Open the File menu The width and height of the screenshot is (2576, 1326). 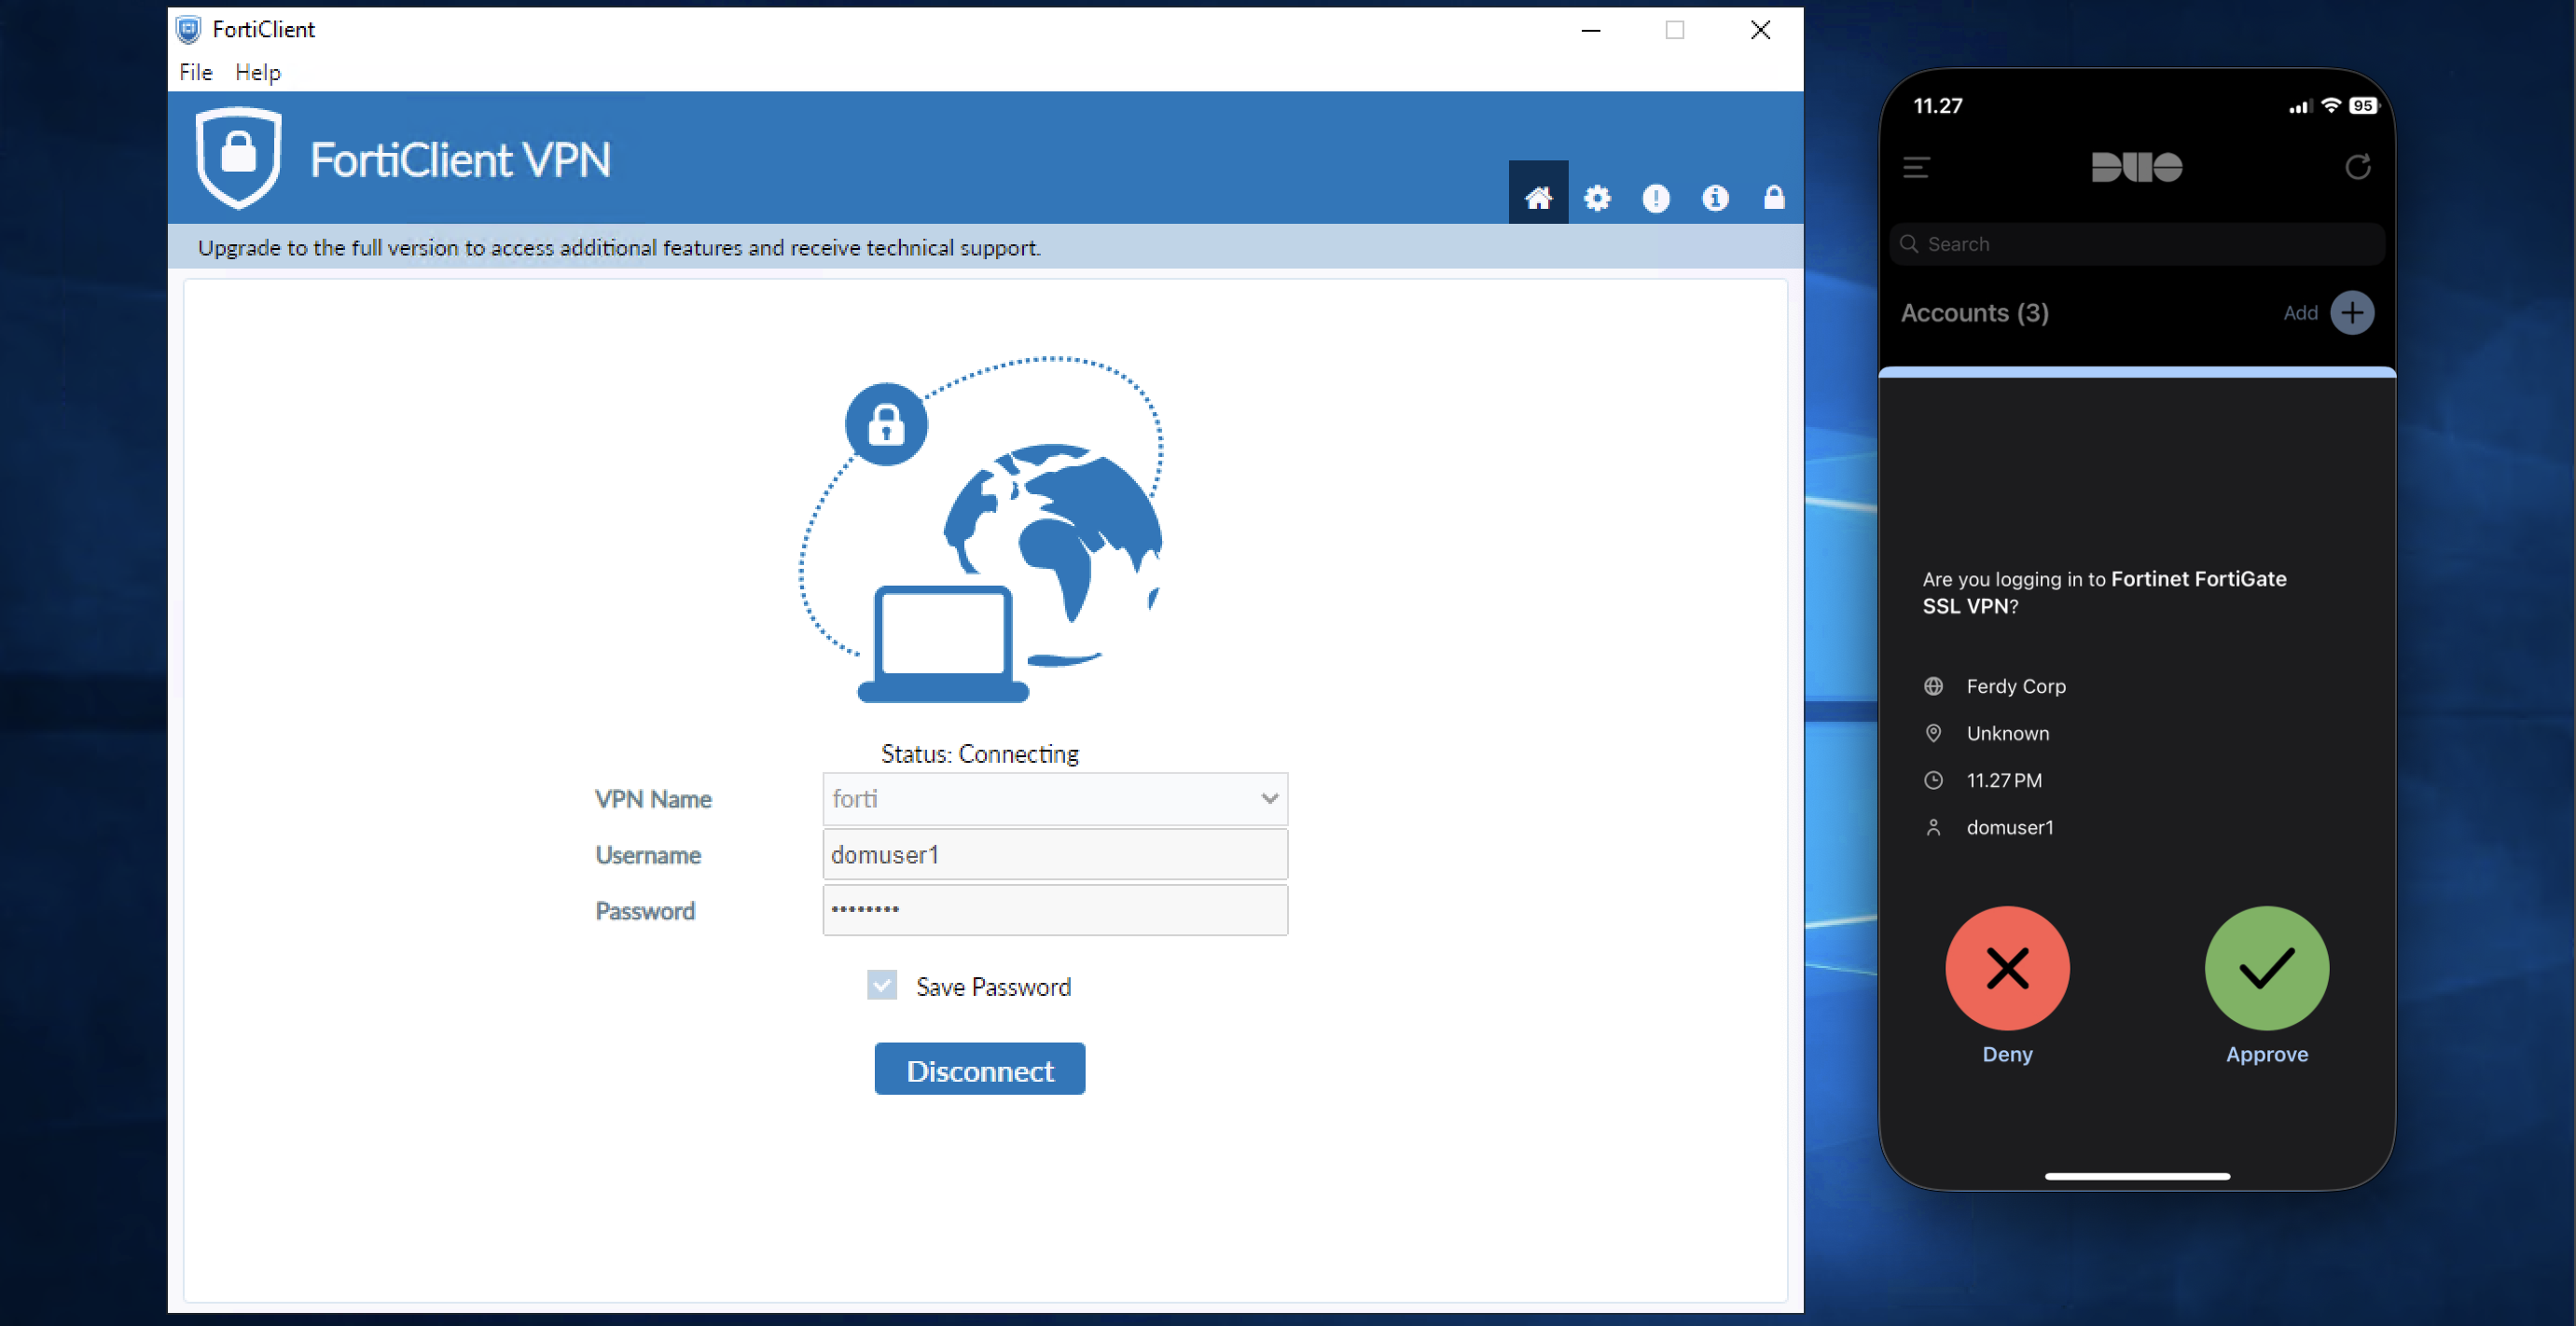coord(195,72)
